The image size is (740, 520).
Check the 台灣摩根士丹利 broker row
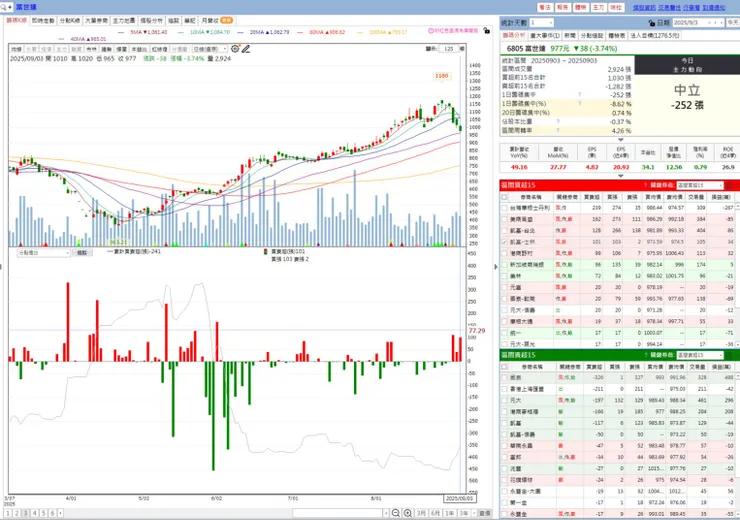(505, 208)
